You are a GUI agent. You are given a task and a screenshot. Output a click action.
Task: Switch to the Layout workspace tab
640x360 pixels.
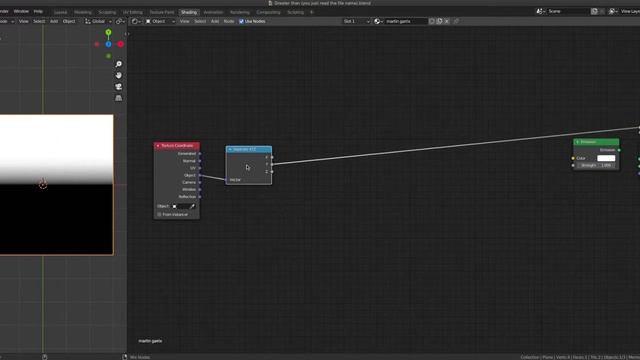coord(60,12)
